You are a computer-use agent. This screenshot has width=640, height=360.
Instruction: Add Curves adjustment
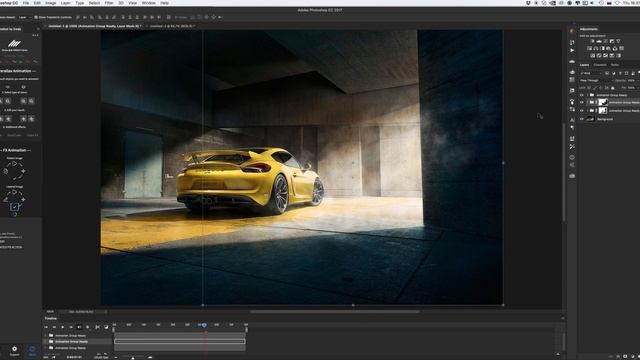(605, 41)
